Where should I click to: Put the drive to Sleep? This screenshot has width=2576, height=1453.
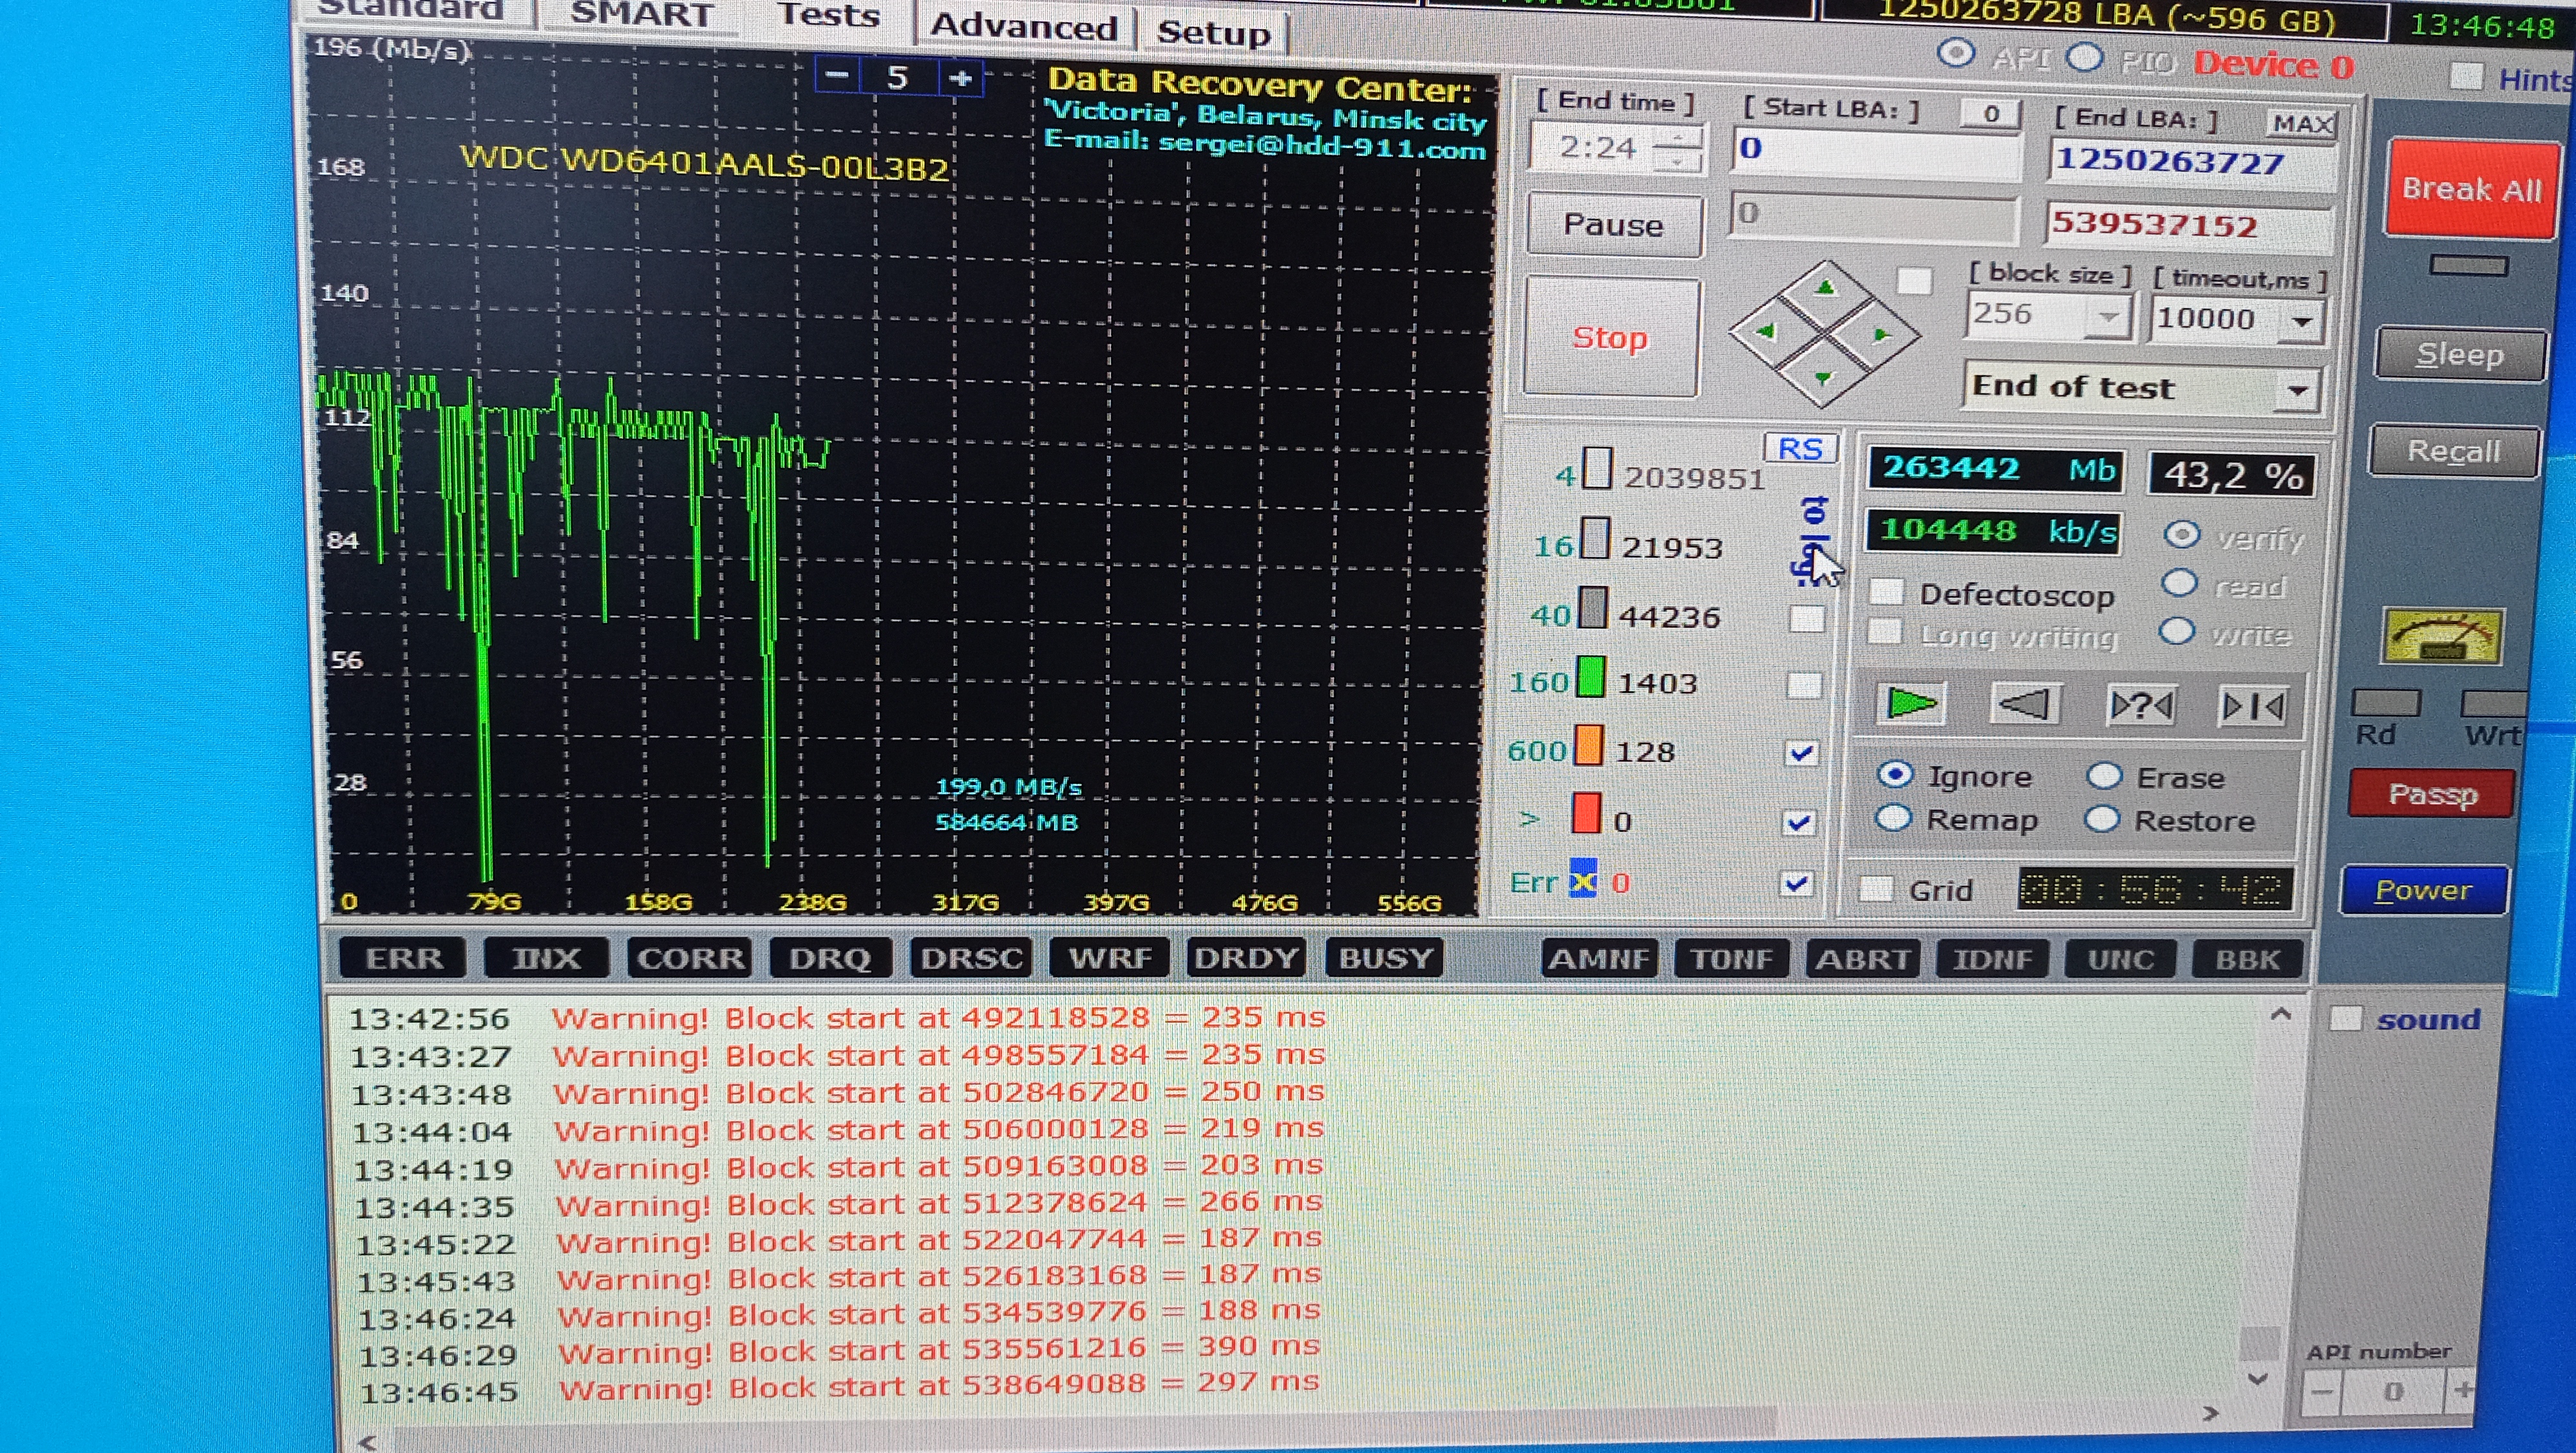click(2459, 354)
